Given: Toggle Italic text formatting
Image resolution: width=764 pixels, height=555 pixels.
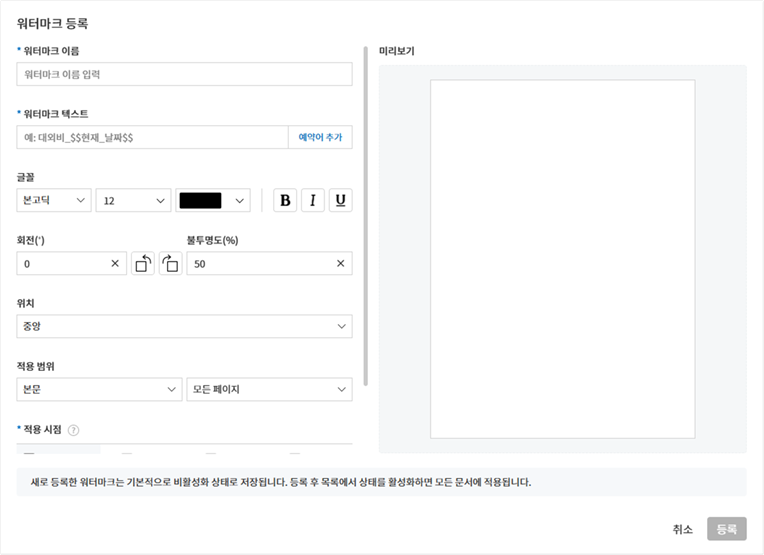Looking at the screenshot, I should tap(313, 201).
